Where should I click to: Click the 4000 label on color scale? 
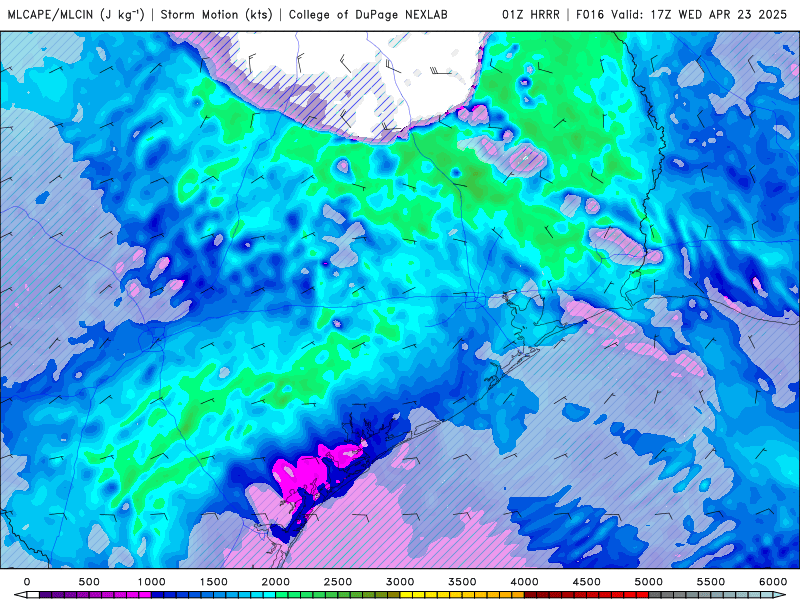524,582
